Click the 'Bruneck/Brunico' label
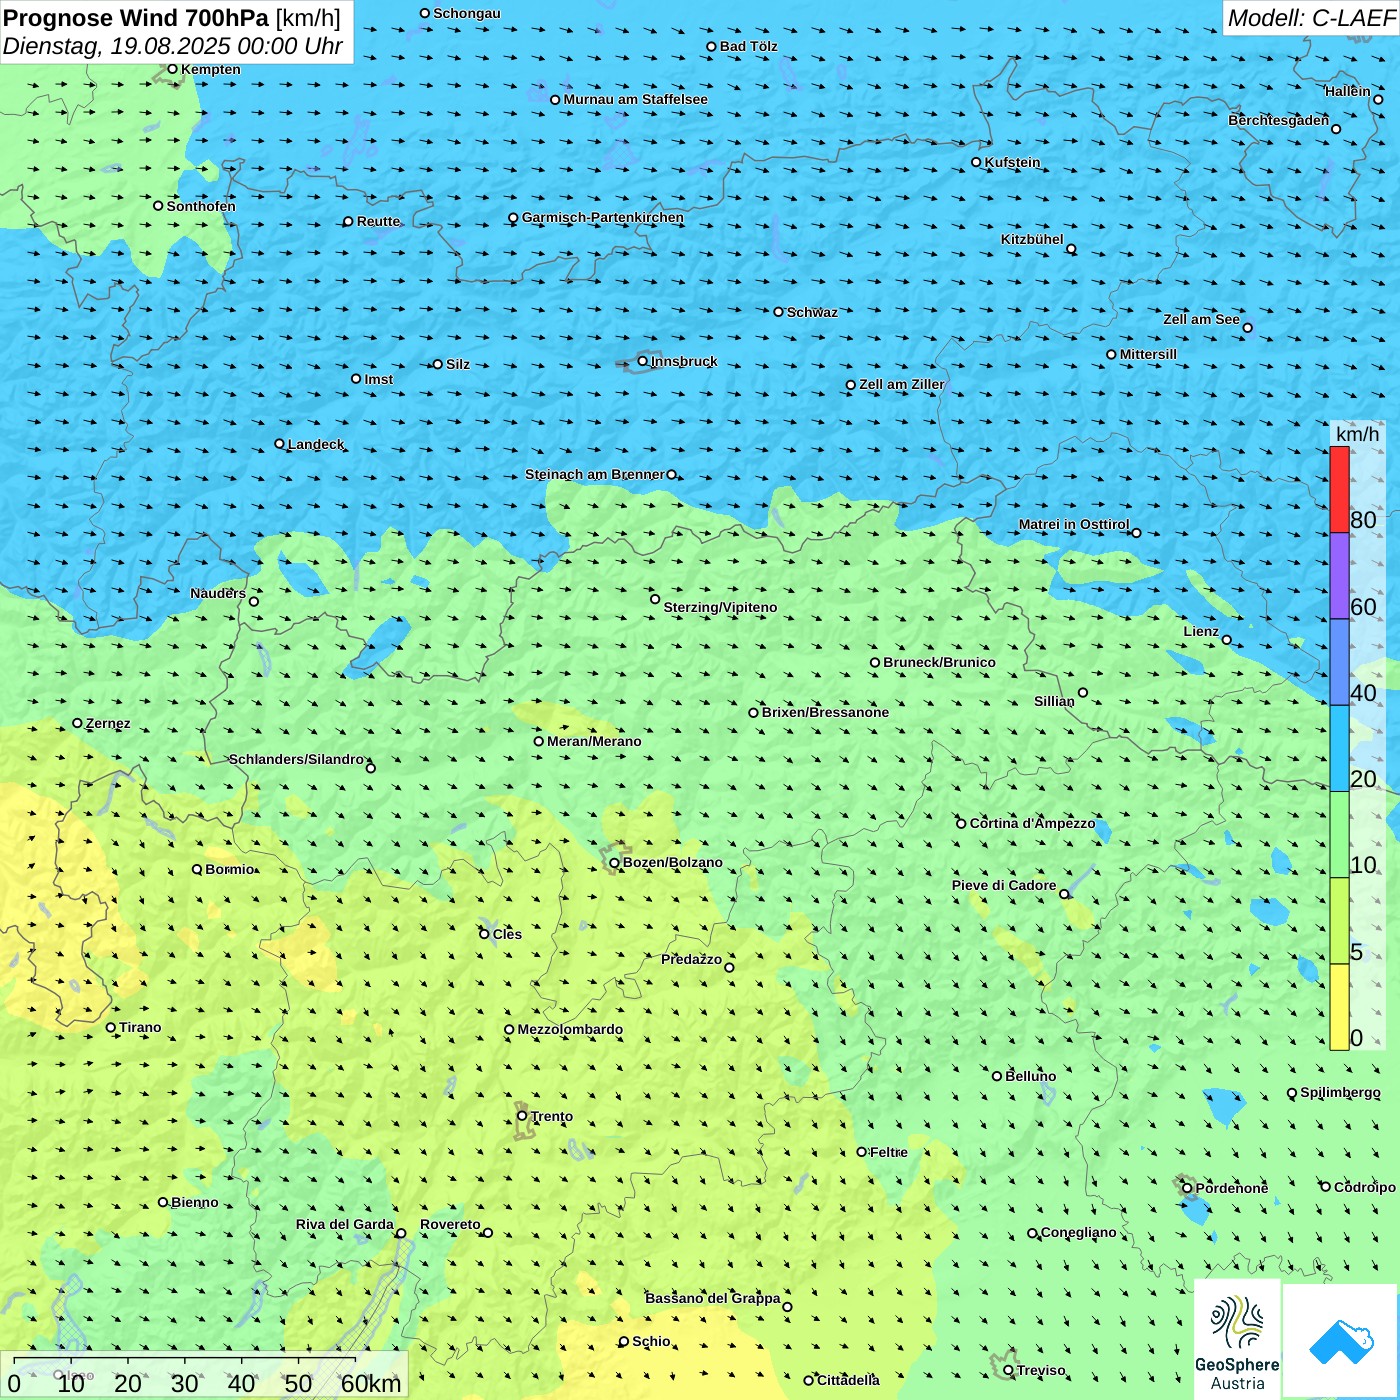1400x1400 pixels. pos(939,662)
